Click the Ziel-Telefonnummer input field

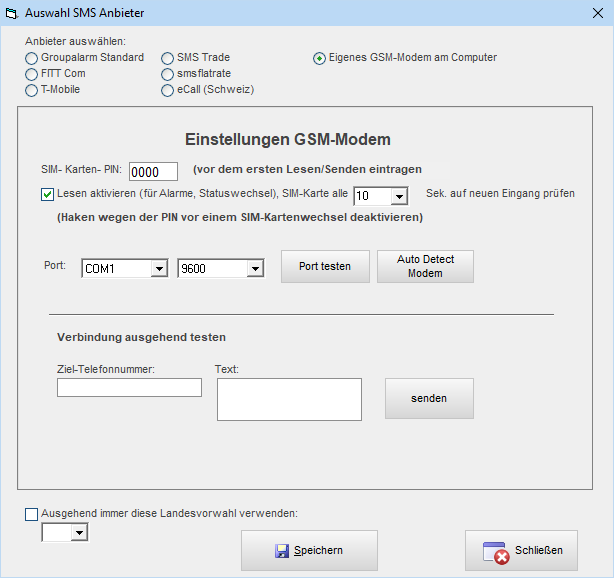[x=129, y=388]
